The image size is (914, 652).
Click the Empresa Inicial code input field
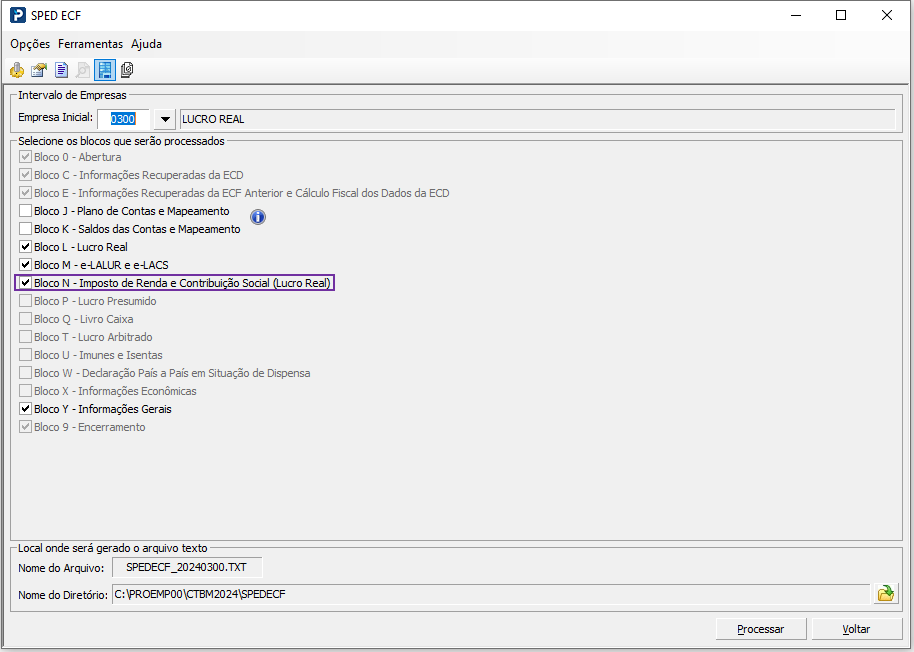pyautogui.click(x=123, y=119)
